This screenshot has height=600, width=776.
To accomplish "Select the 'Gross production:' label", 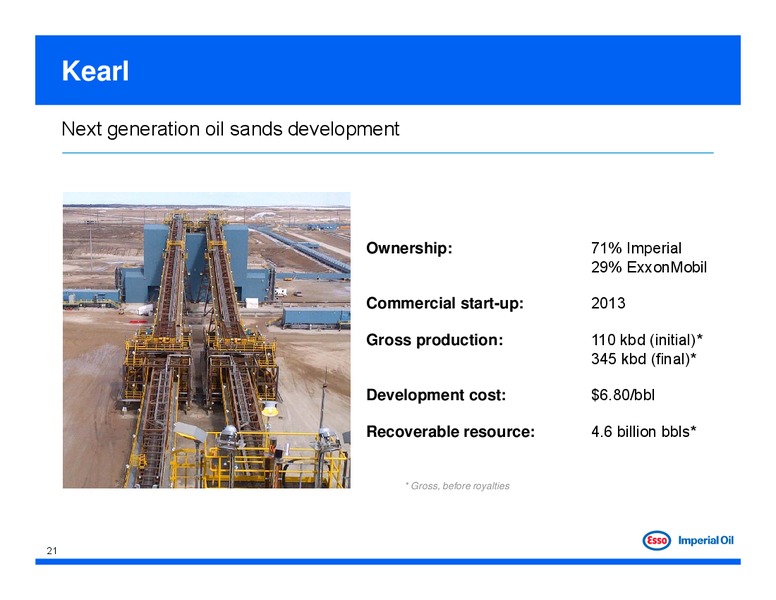I will 435,340.
